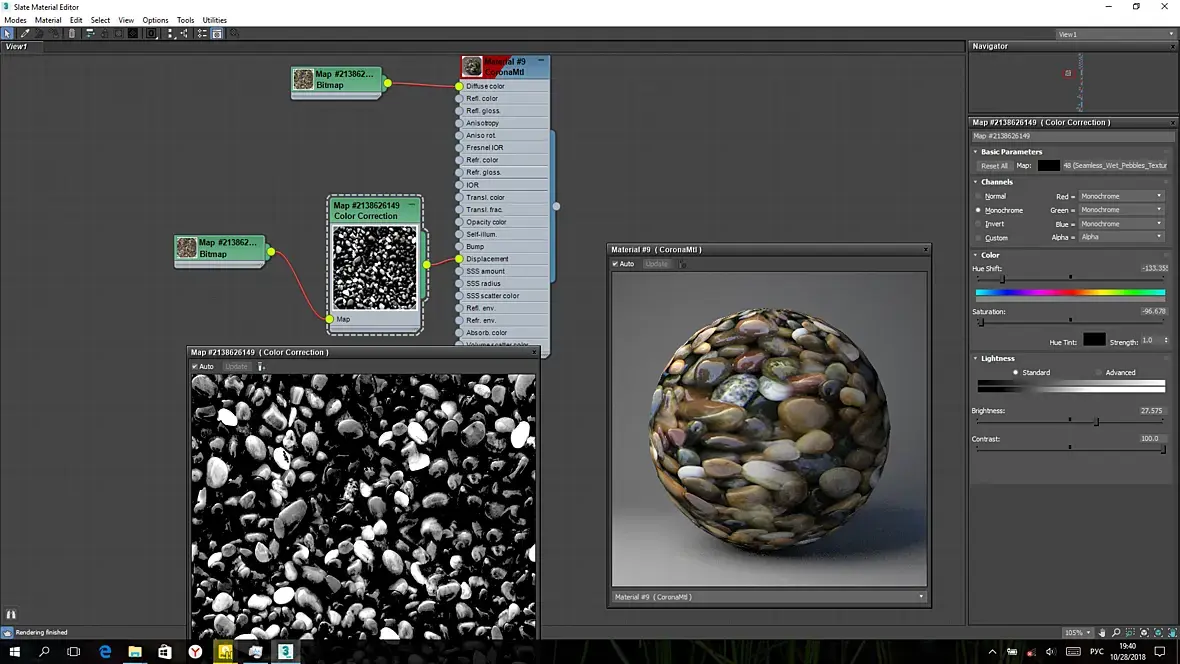
Task: Click the Reset All button
Action: [994, 166]
